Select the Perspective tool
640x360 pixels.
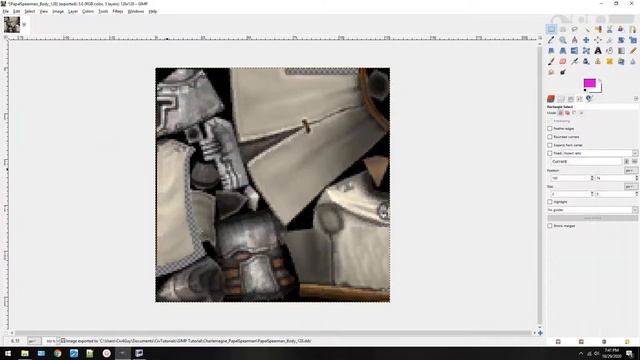pos(563,51)
